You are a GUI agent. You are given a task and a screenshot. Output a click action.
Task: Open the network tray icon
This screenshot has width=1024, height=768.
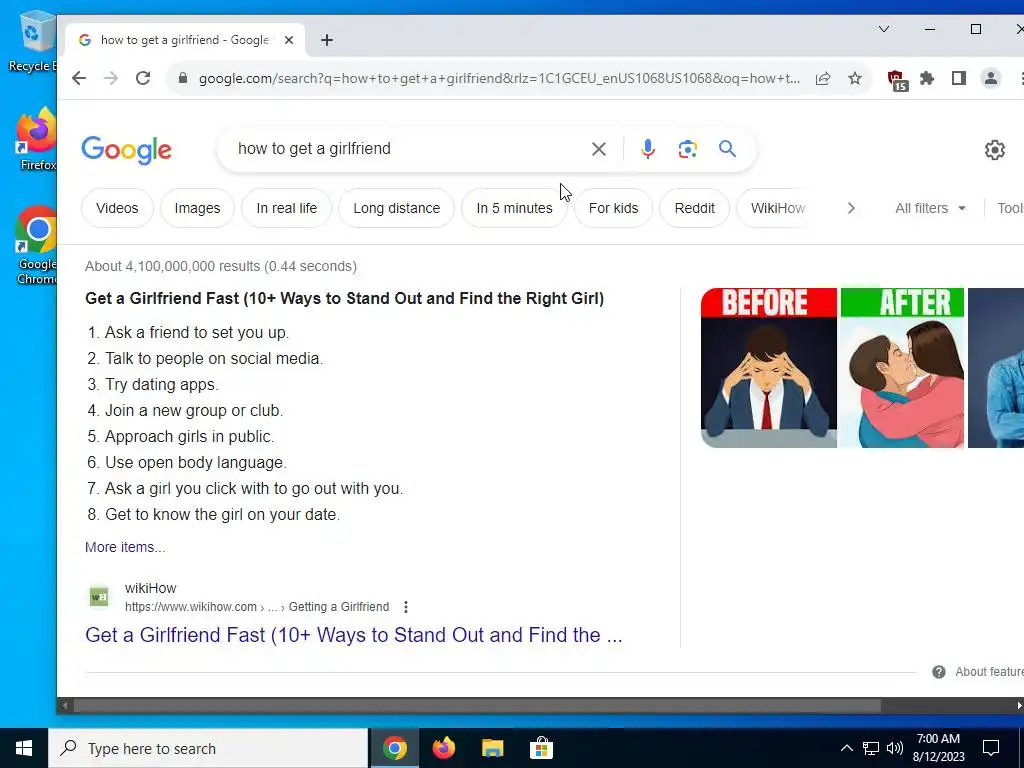[871, 748]
